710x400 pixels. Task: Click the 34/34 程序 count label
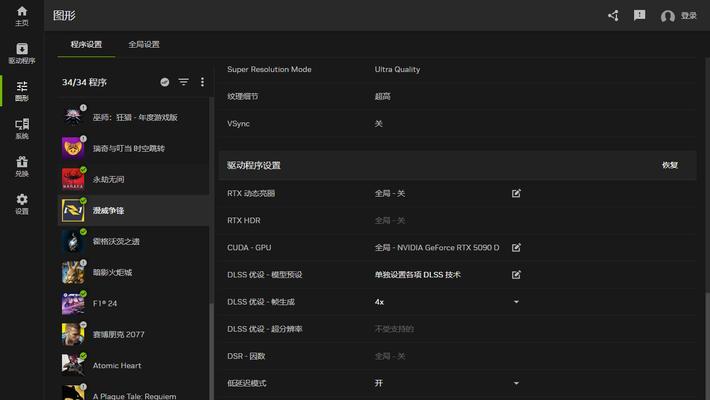(x=84, y=82)
